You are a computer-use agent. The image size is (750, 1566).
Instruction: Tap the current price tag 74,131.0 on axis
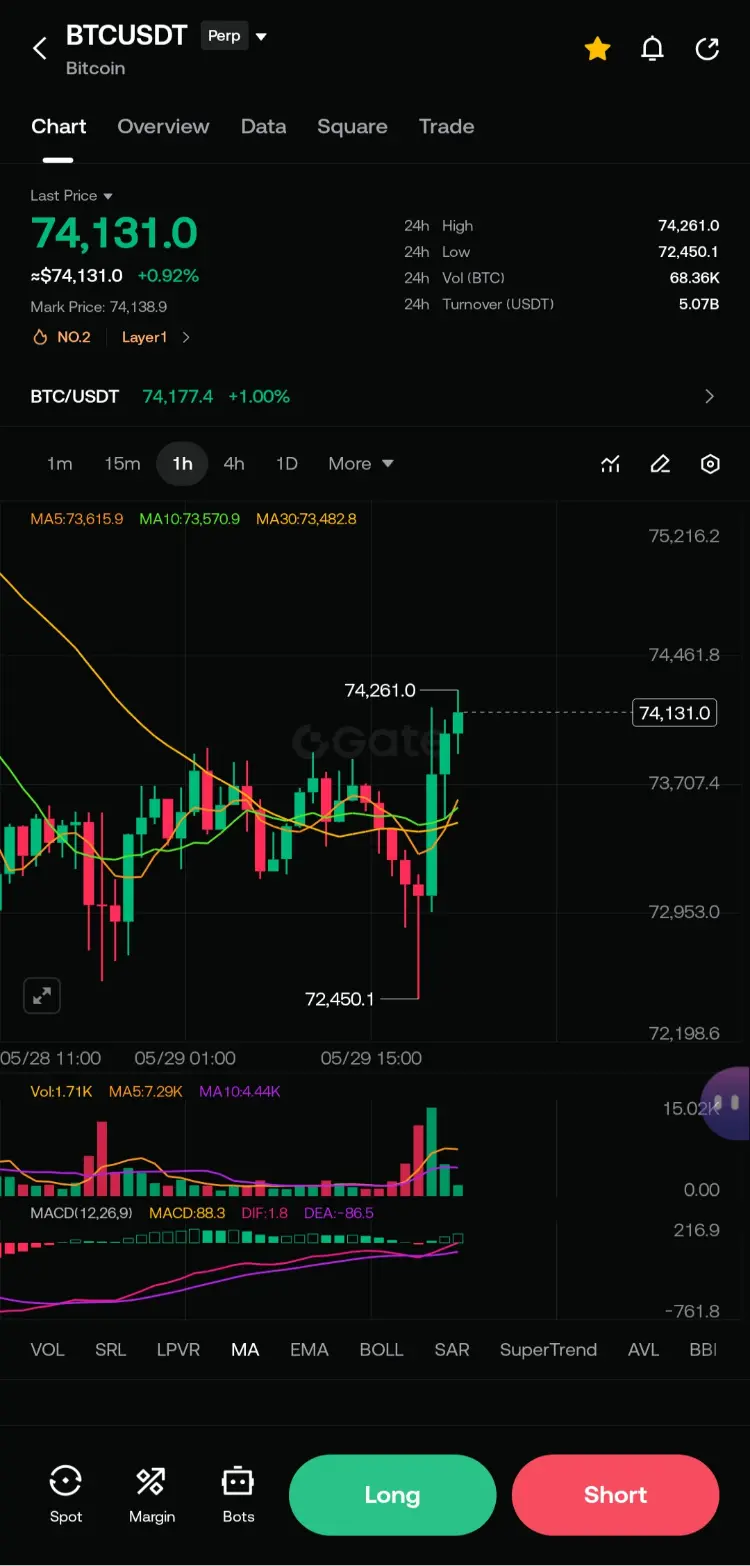click(x=675, y=713)
